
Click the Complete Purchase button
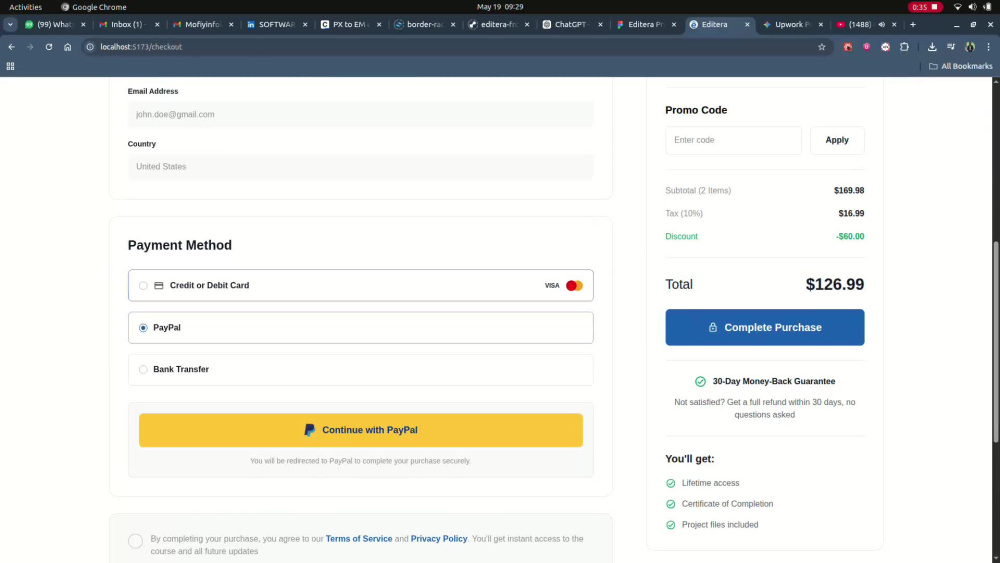click(764, 327)
